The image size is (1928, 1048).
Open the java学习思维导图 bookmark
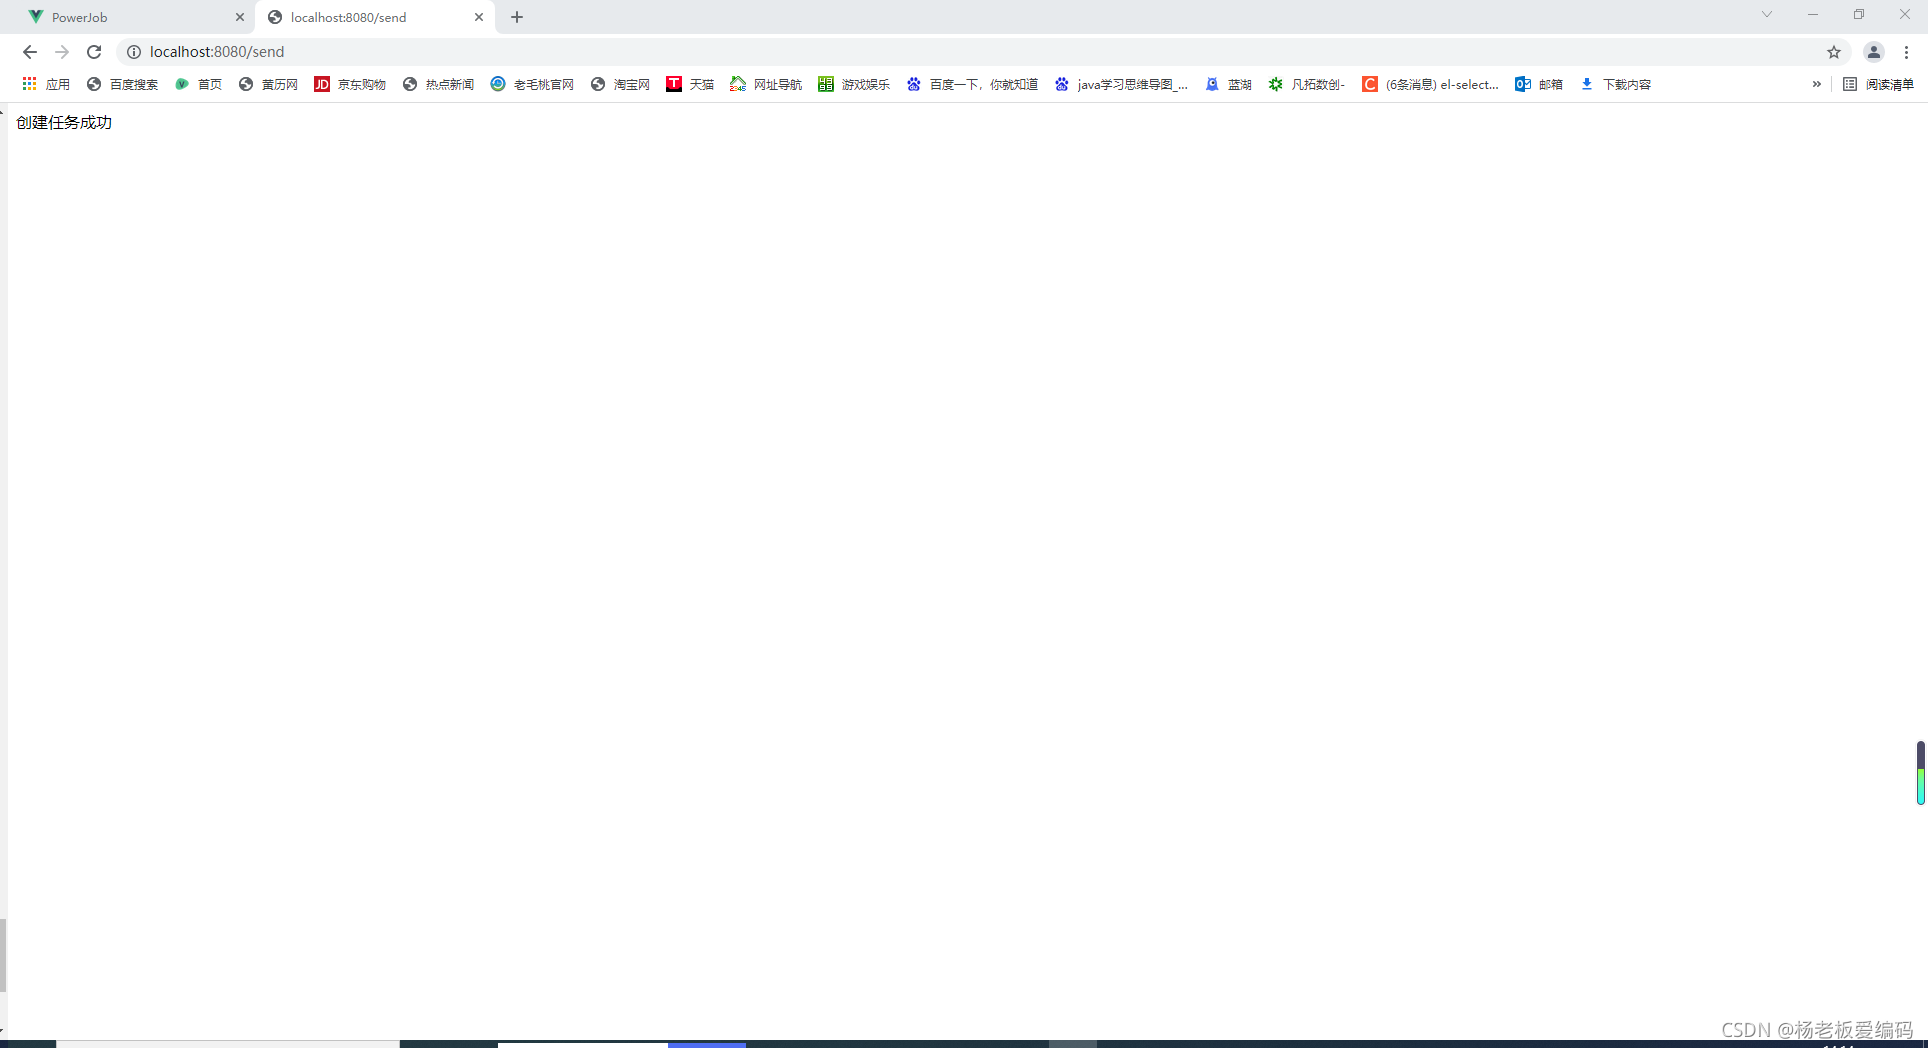click(1121, 84)
